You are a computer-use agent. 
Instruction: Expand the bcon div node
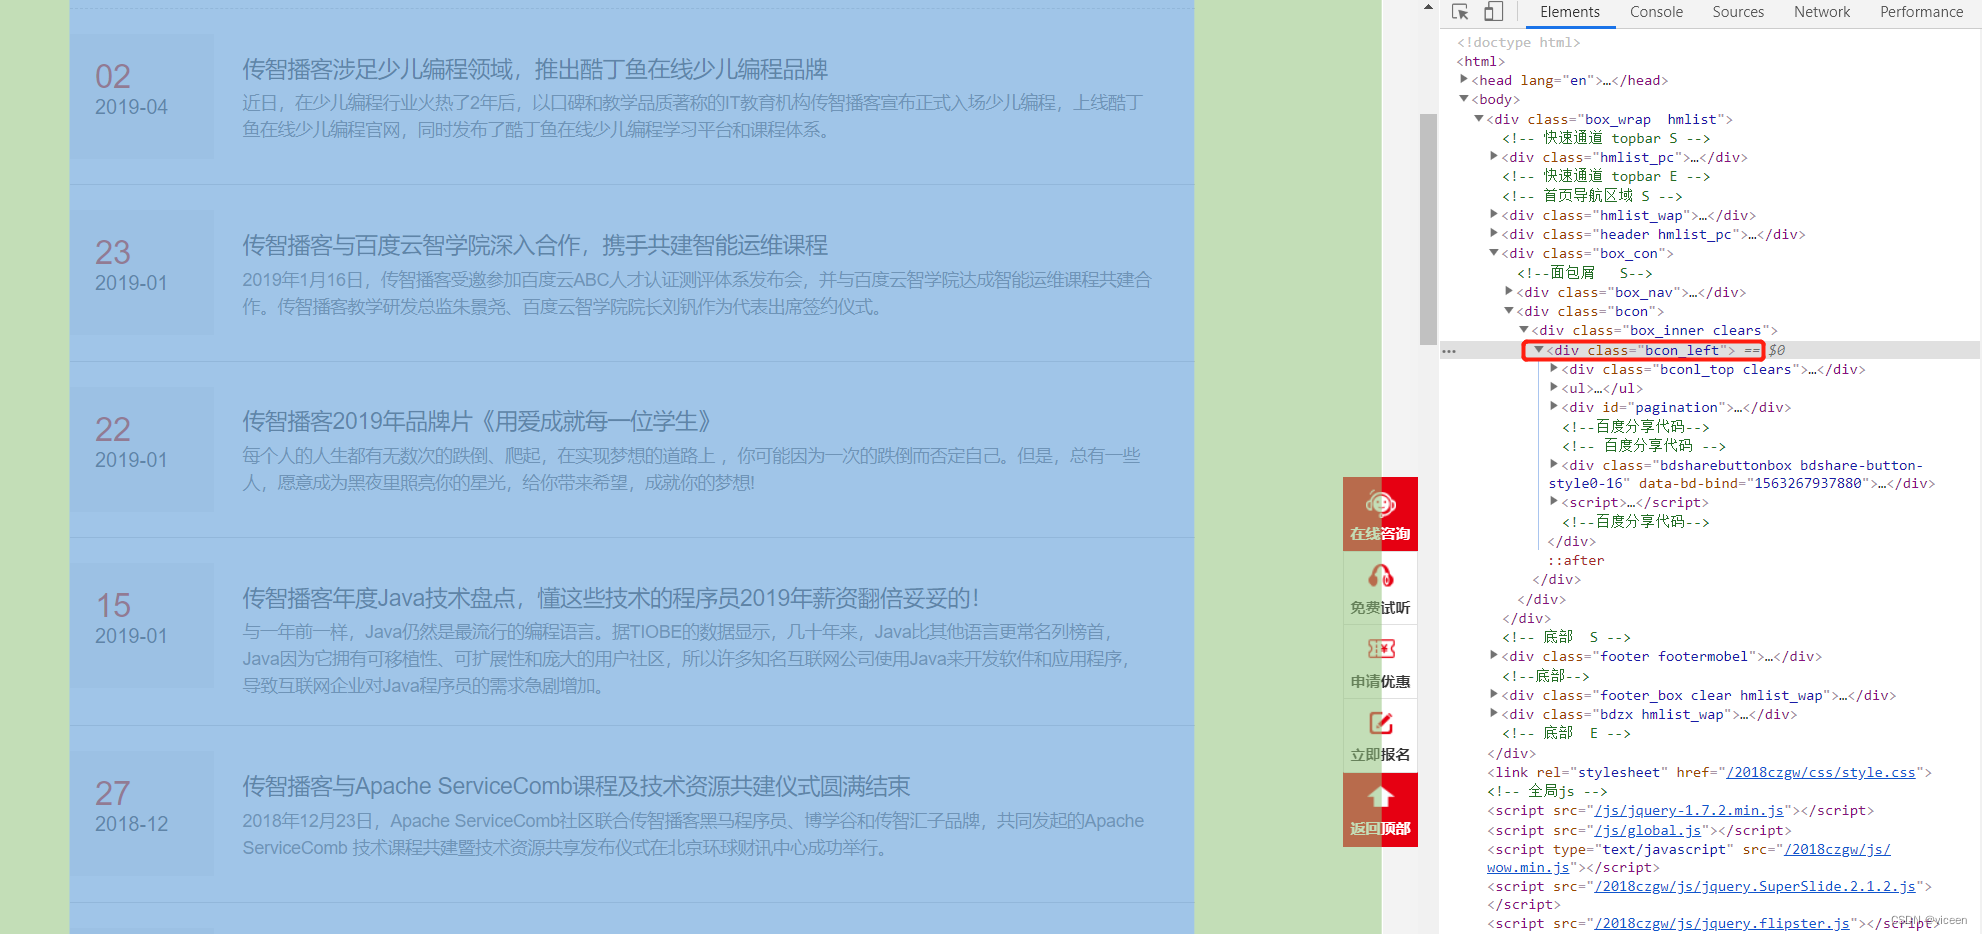click(1509, 311)
